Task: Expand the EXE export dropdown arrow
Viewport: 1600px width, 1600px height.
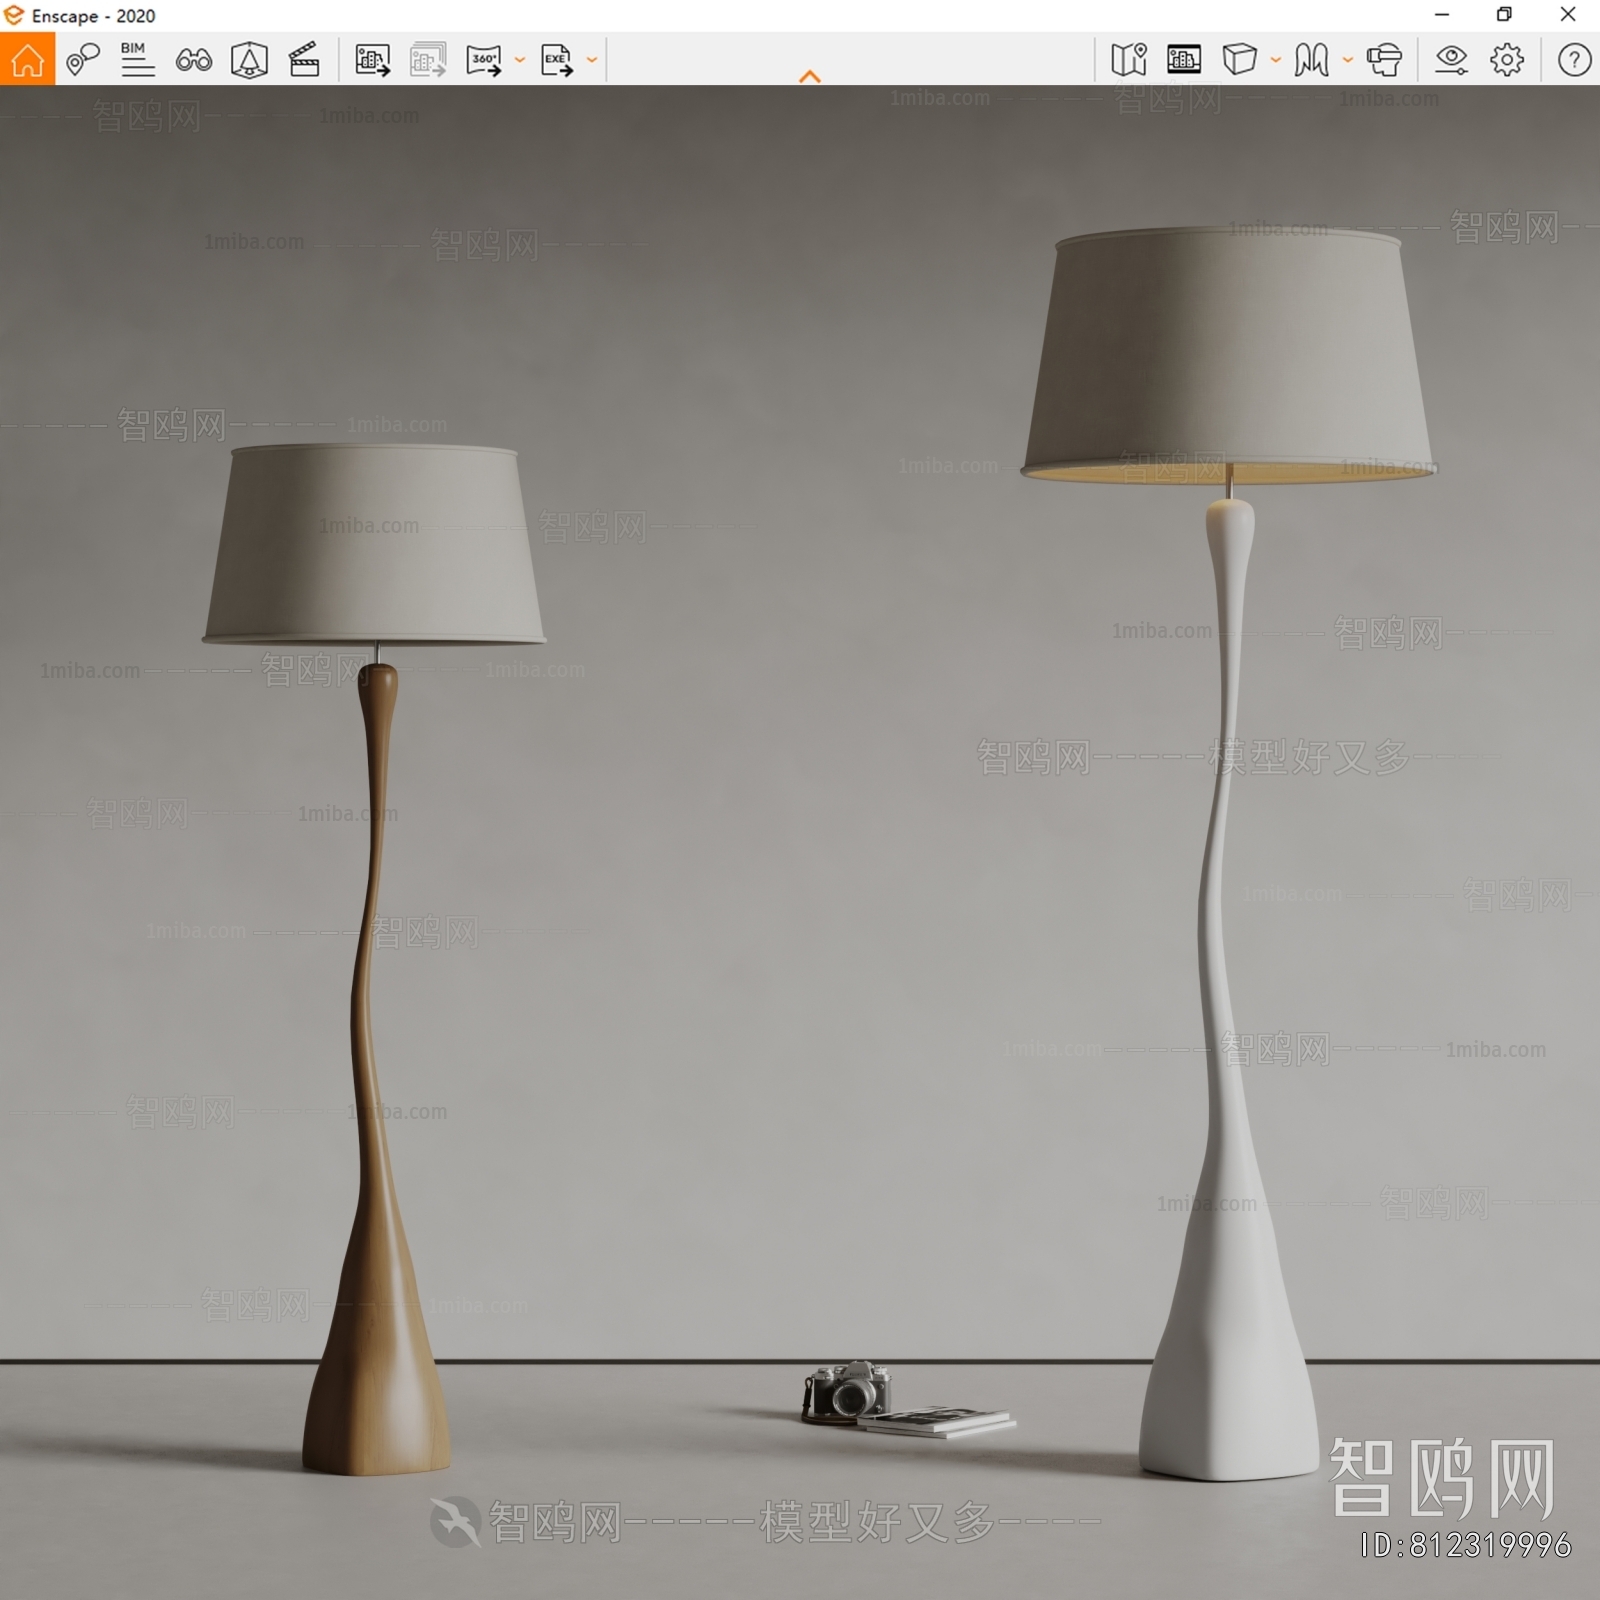Action: pyautogui.click(x=592, y=60)
